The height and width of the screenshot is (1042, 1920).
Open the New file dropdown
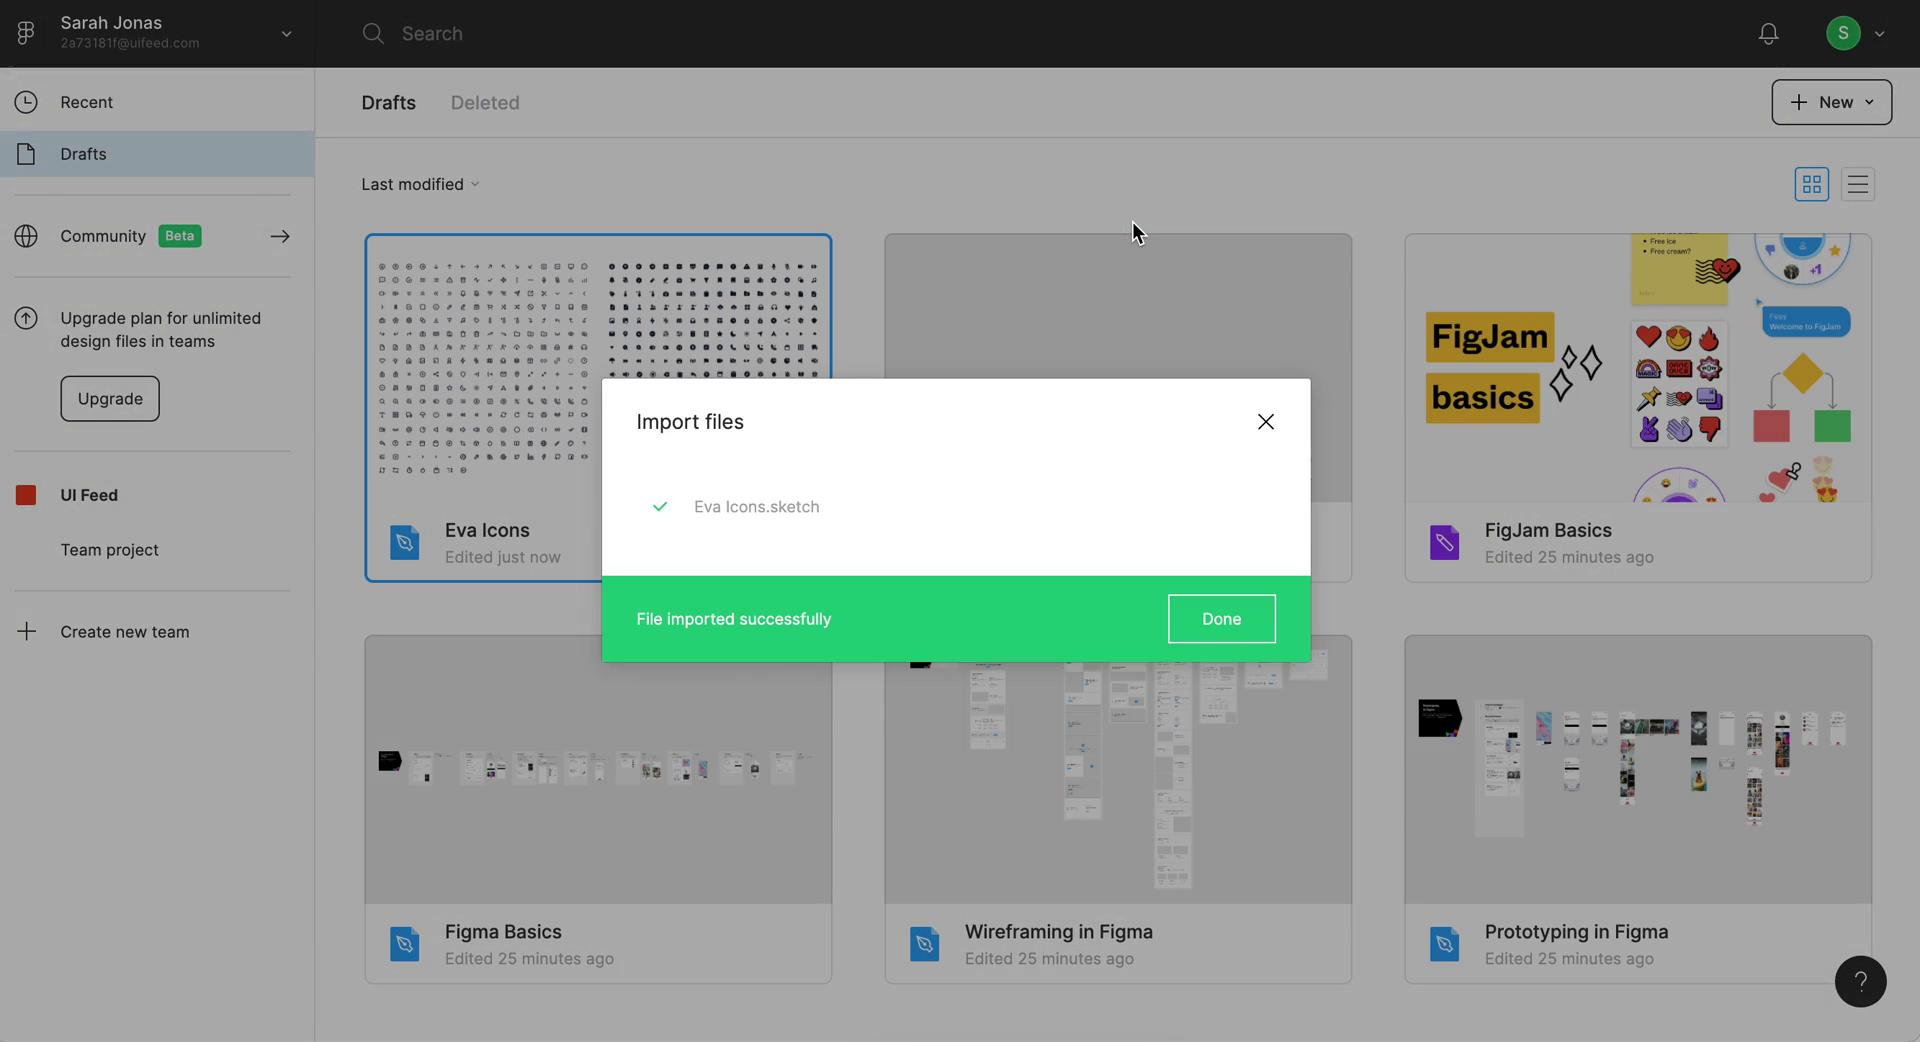[x=1831, y=102]
